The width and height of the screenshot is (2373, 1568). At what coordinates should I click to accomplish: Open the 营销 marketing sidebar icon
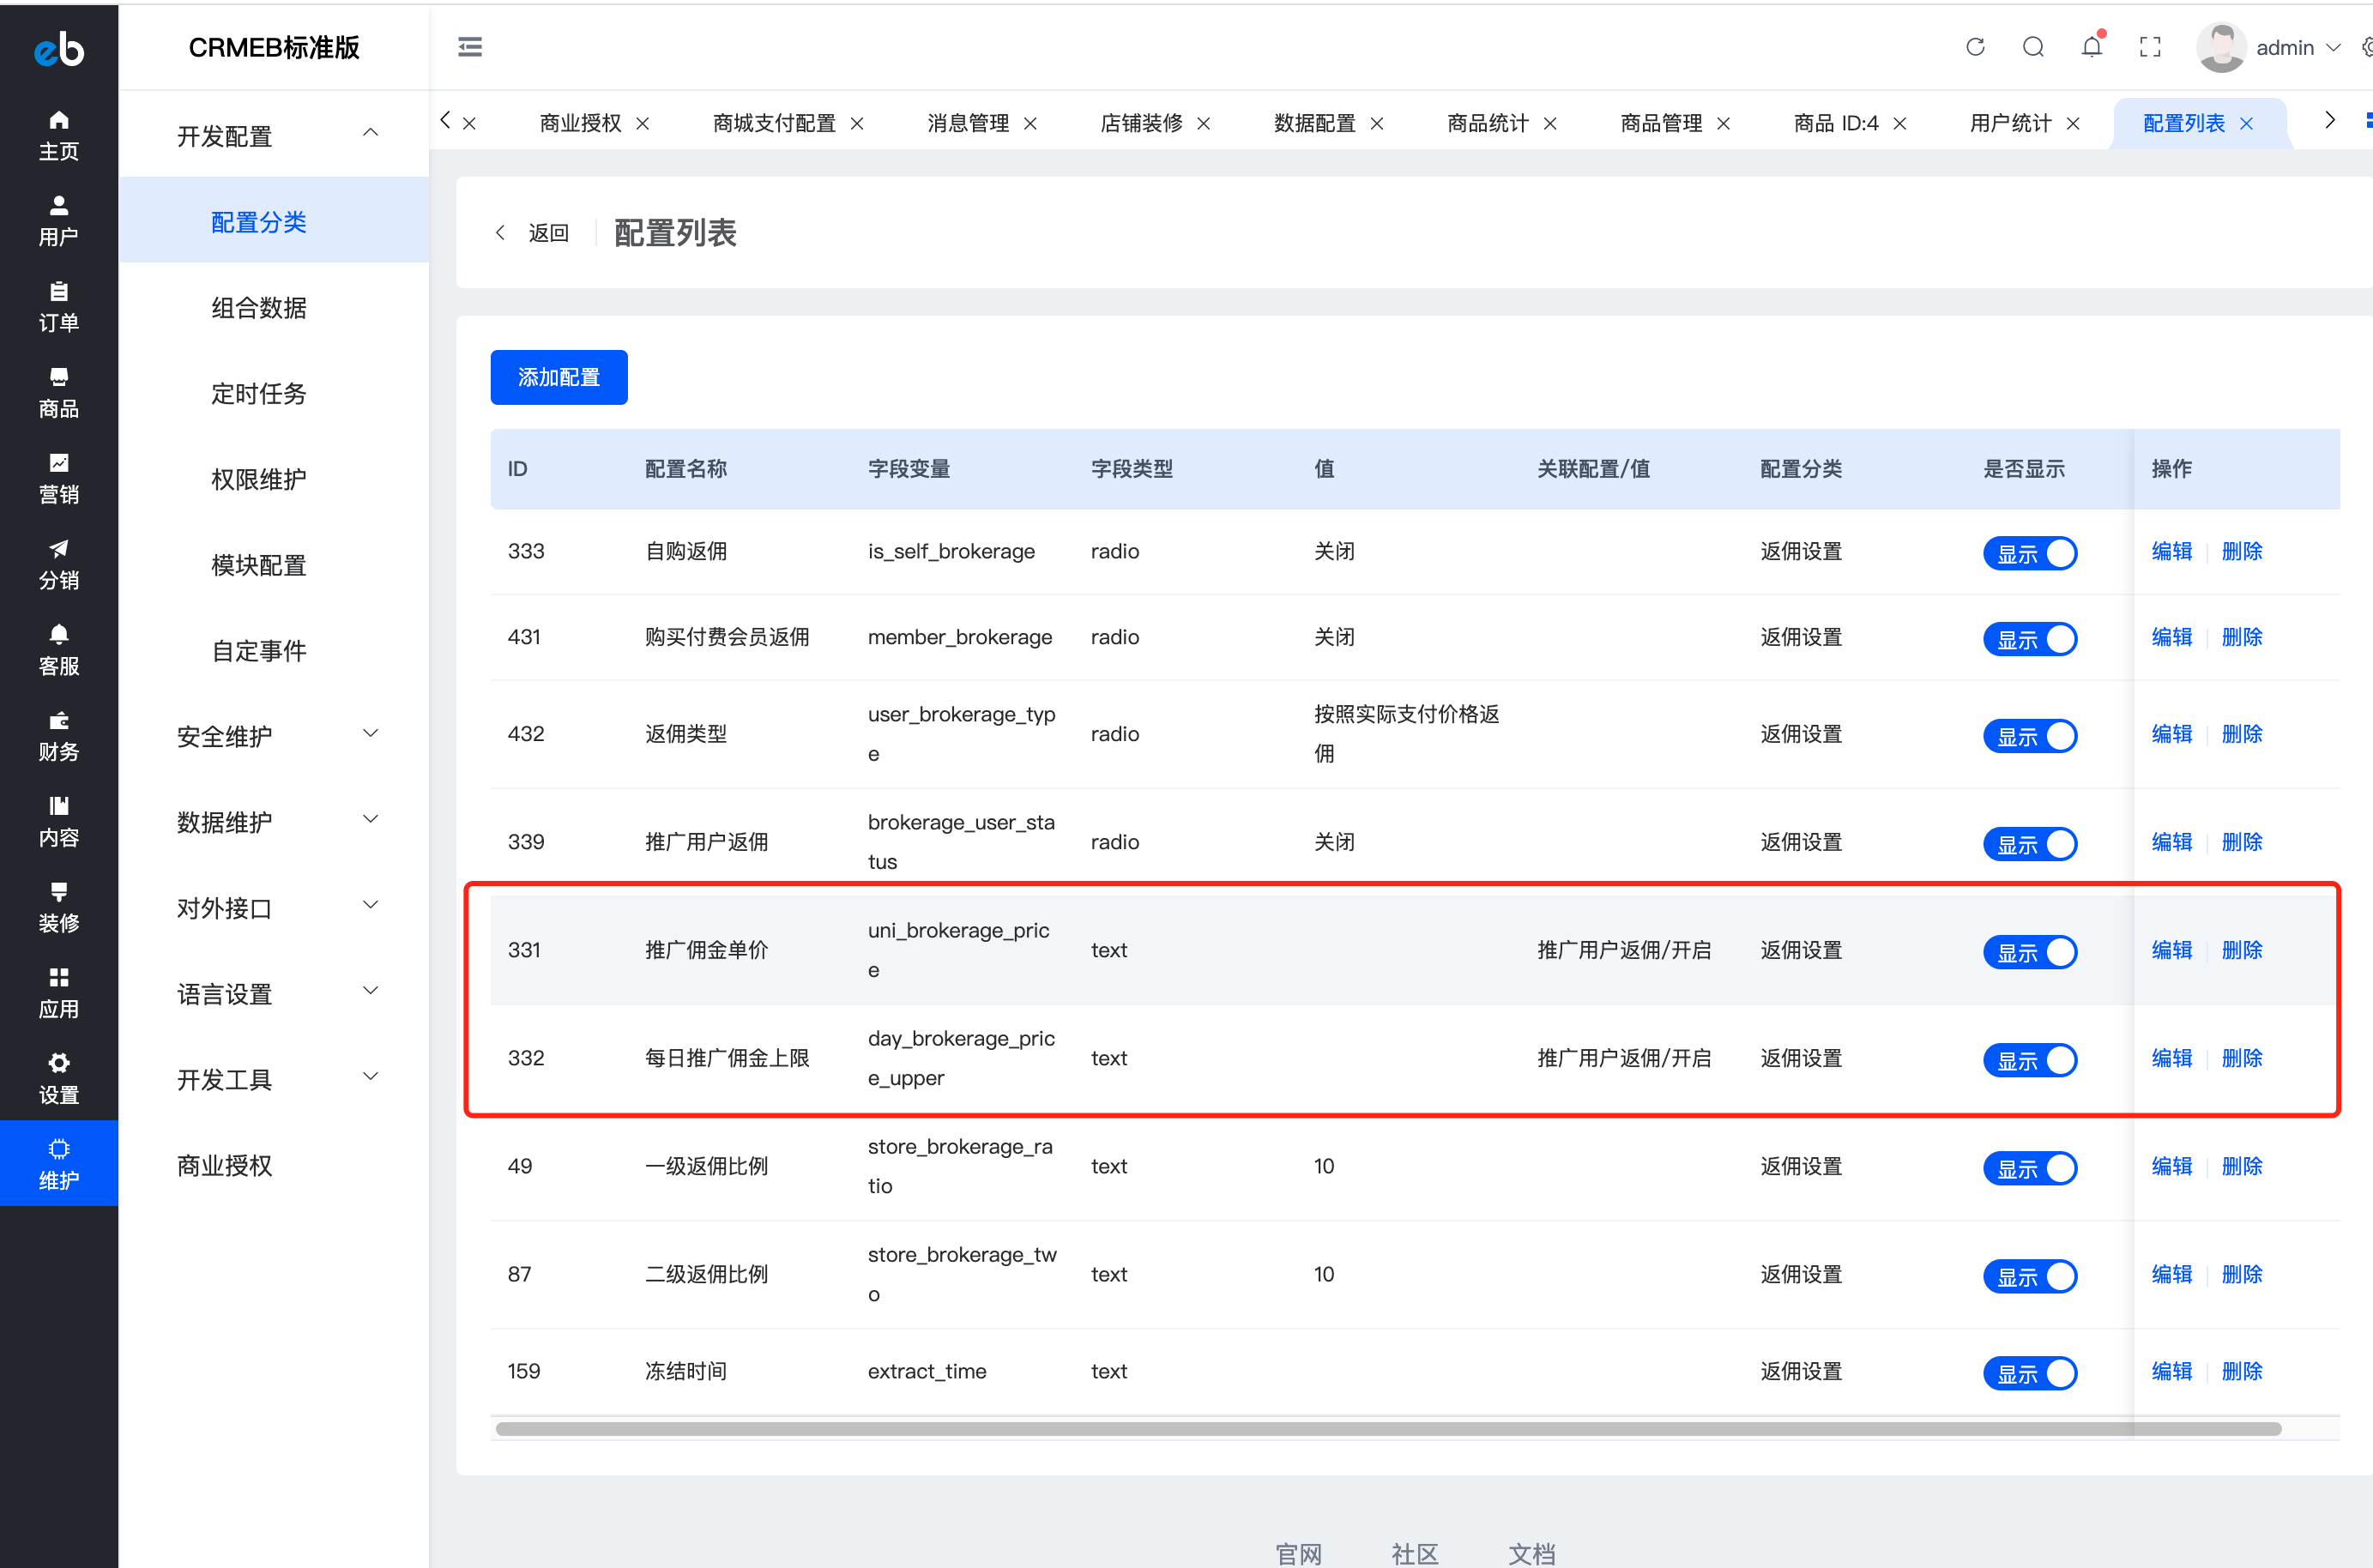[x=59, y=479]
